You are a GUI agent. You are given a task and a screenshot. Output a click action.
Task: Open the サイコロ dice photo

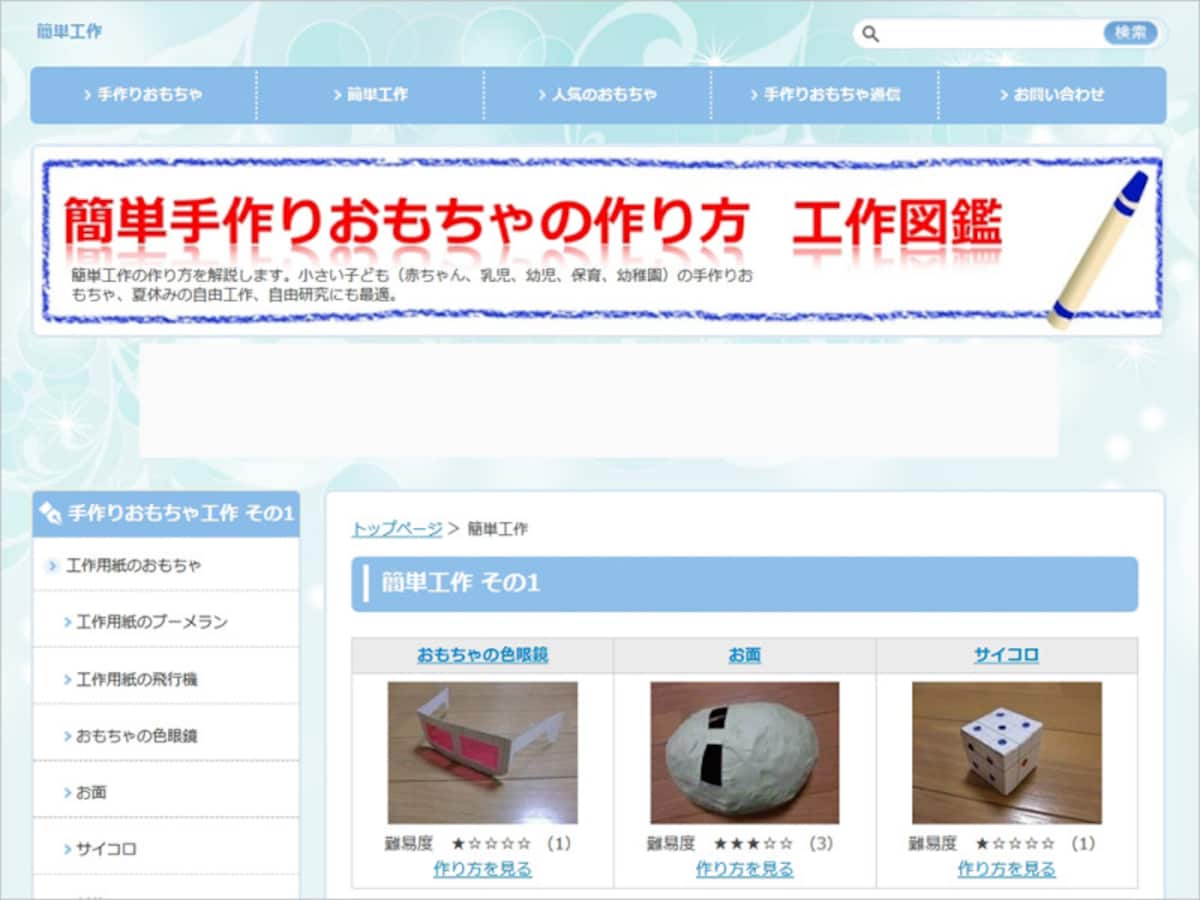[1007, 753]
